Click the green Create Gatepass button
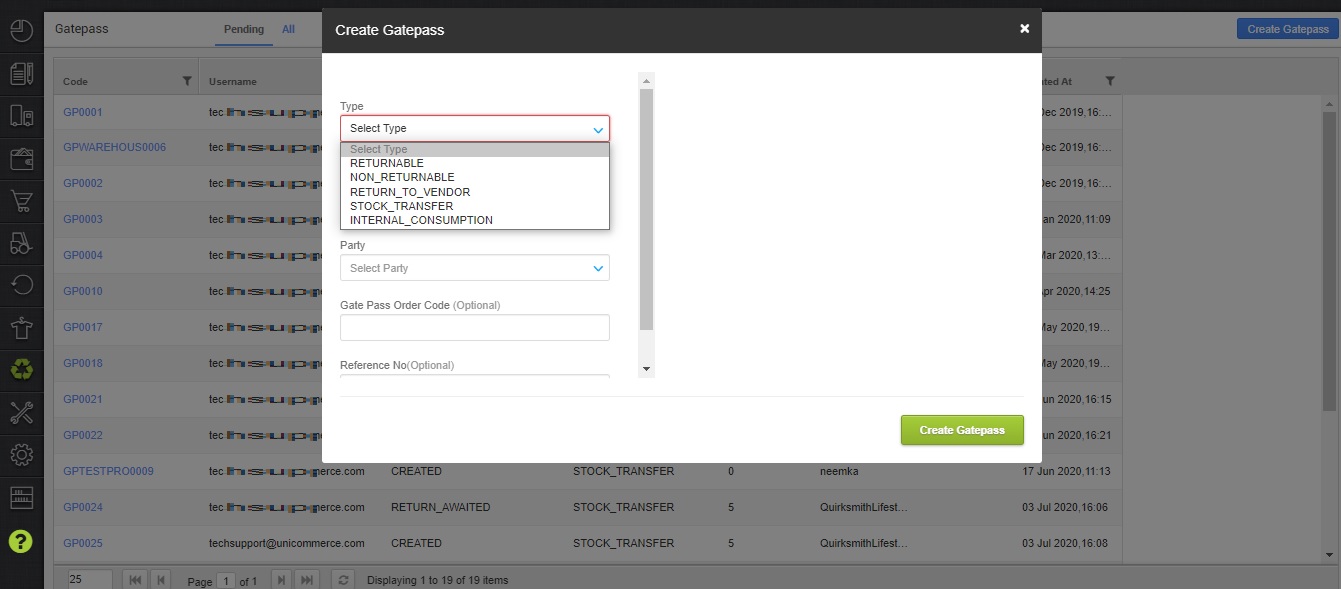Screen dimensions: 1341x589 tap(962, 430)
